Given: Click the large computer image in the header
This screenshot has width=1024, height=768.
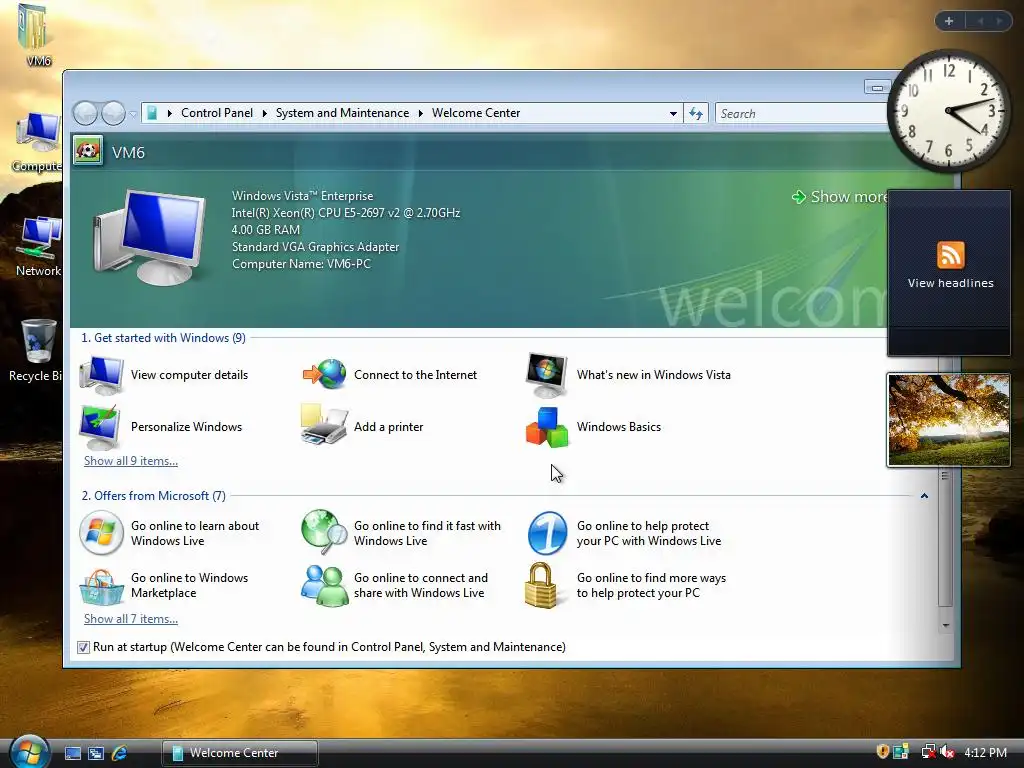Looking at the screenshot, I should click(149, 238).
